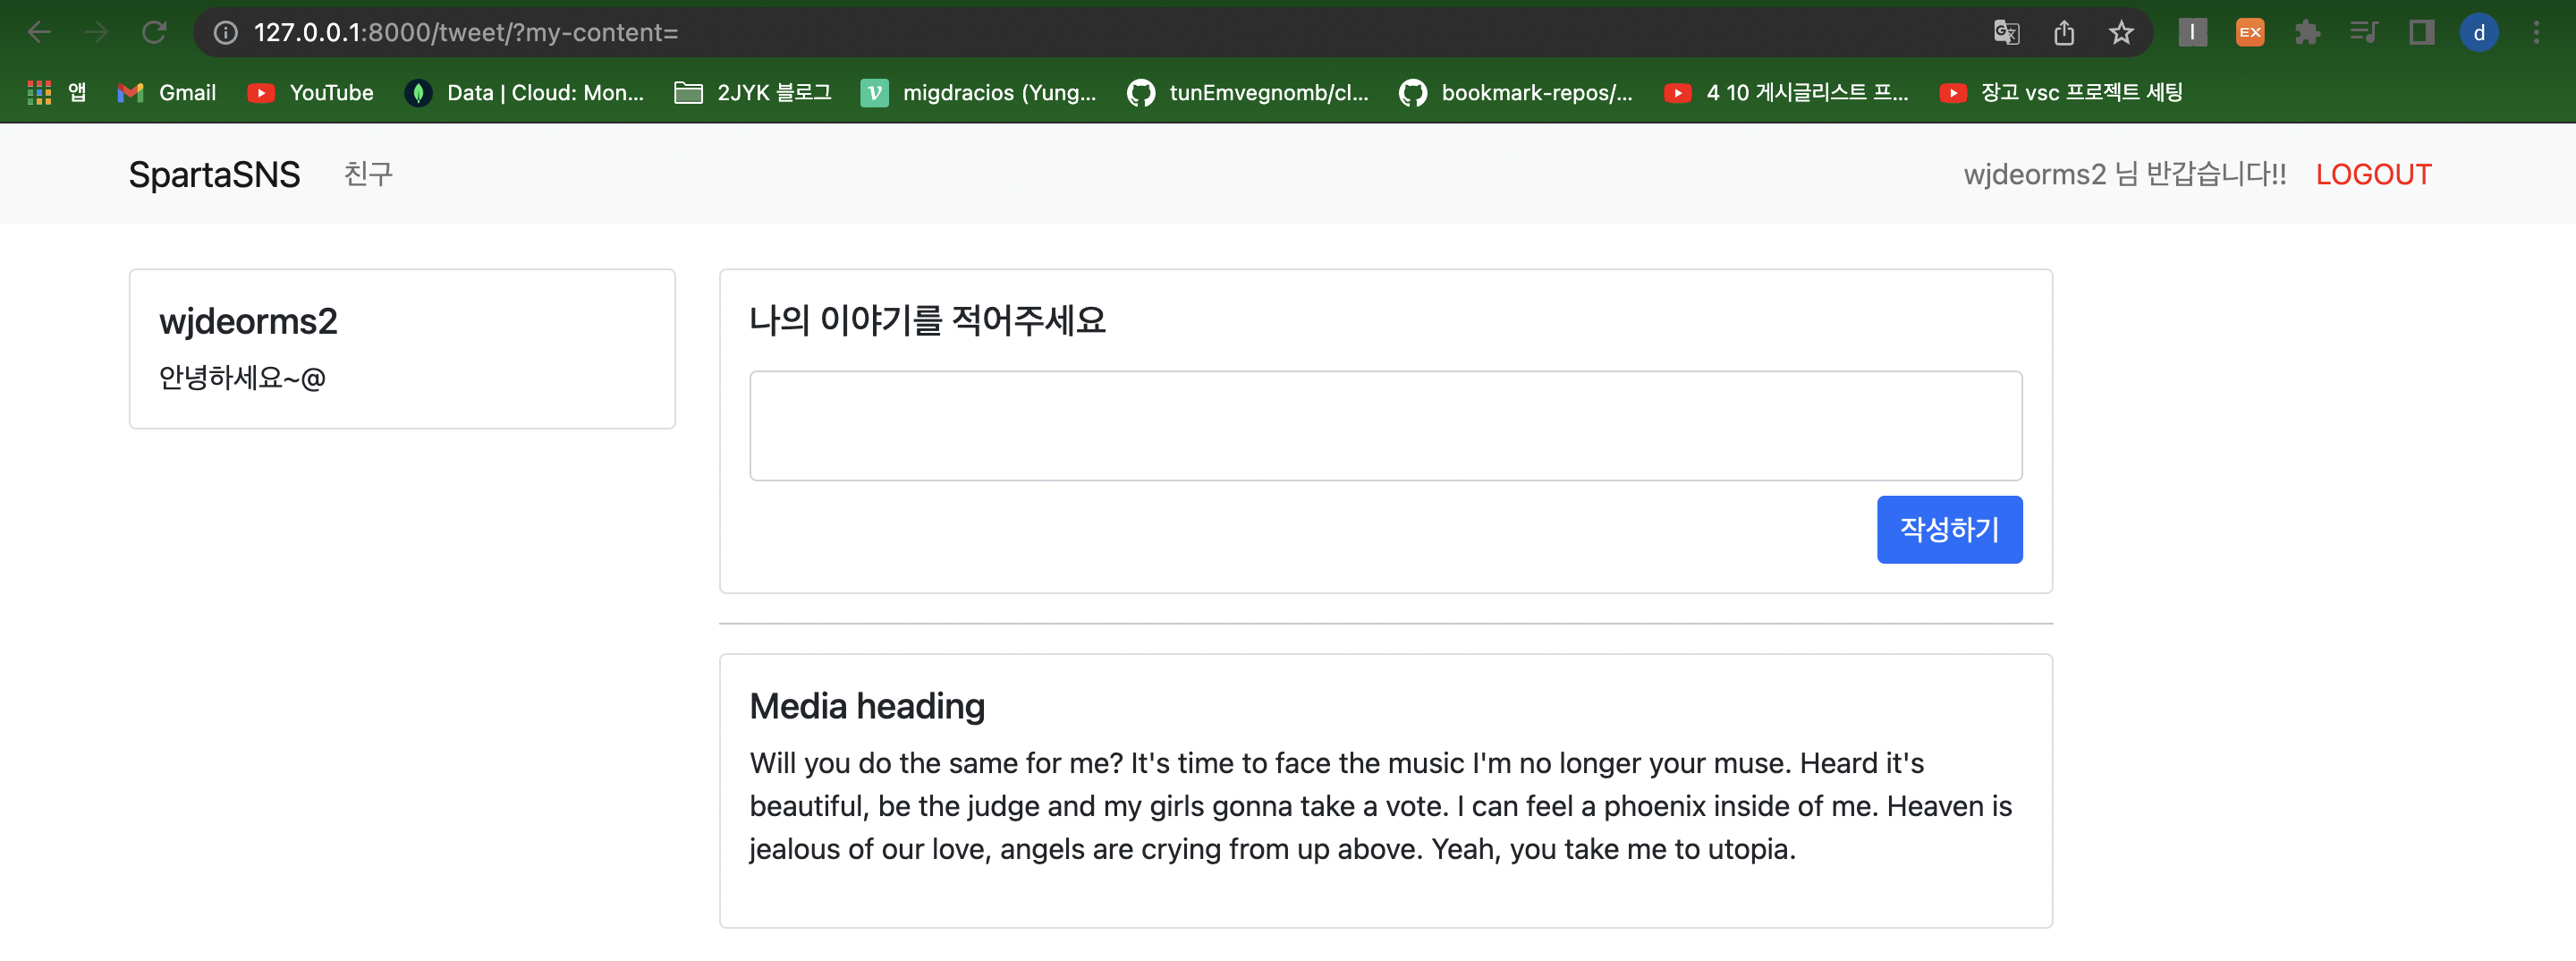Open the 2JYK 블로그 bookmark folder
2576x961 pixels.
[x=753, y=93]
